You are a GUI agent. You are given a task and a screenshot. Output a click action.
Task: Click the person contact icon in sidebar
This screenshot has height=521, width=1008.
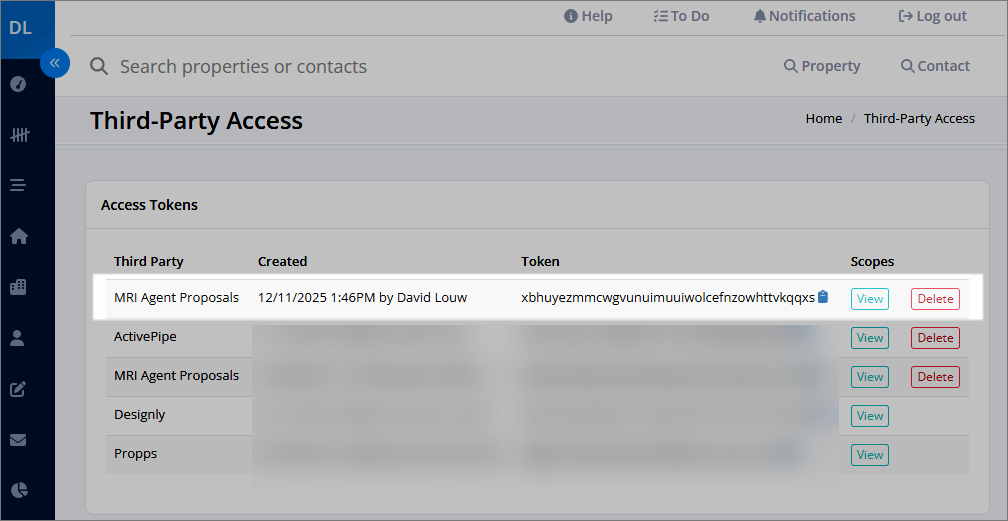pyautogui.click(x=17, y=338)
